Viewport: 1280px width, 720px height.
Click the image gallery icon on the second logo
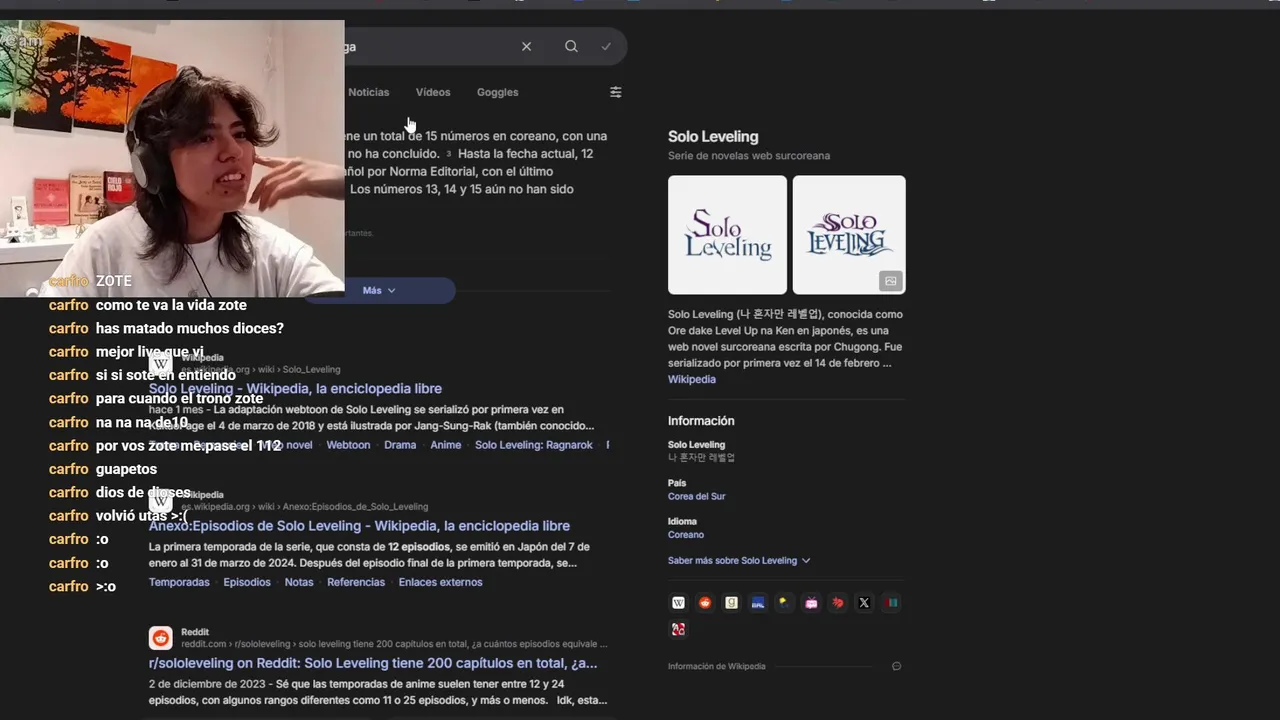(x=890, y=281)
